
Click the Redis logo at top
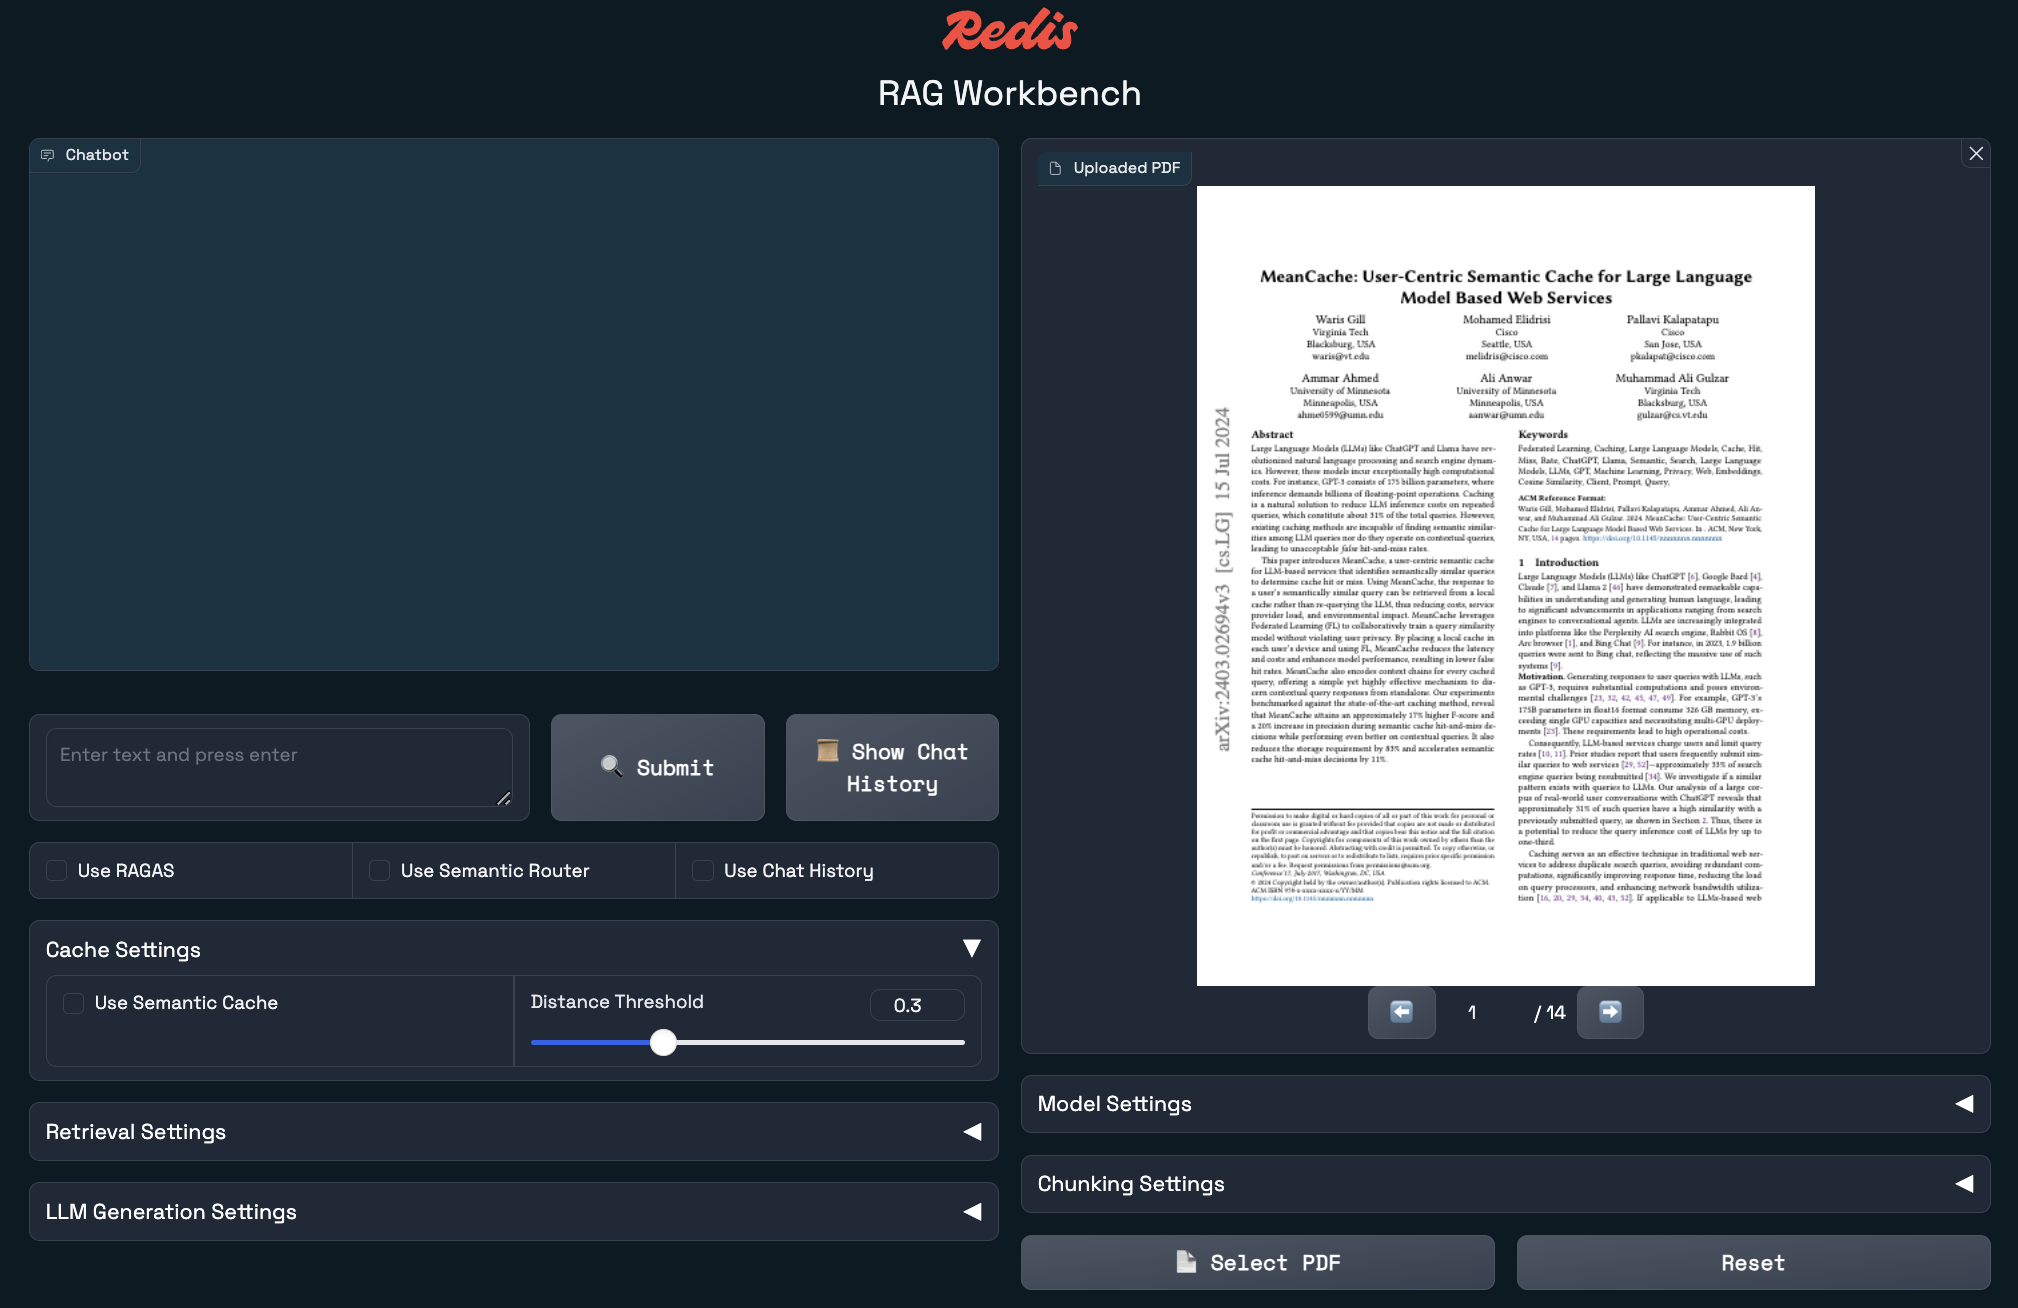[x=1009, y=30]
